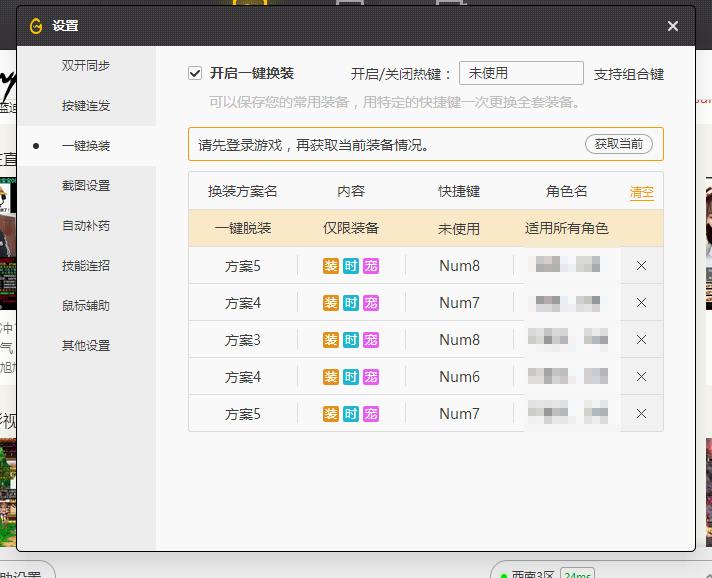Screen dimensions: 712x578
Task: Click the 换装方案名 column header
Action: [x=242, y=191]
